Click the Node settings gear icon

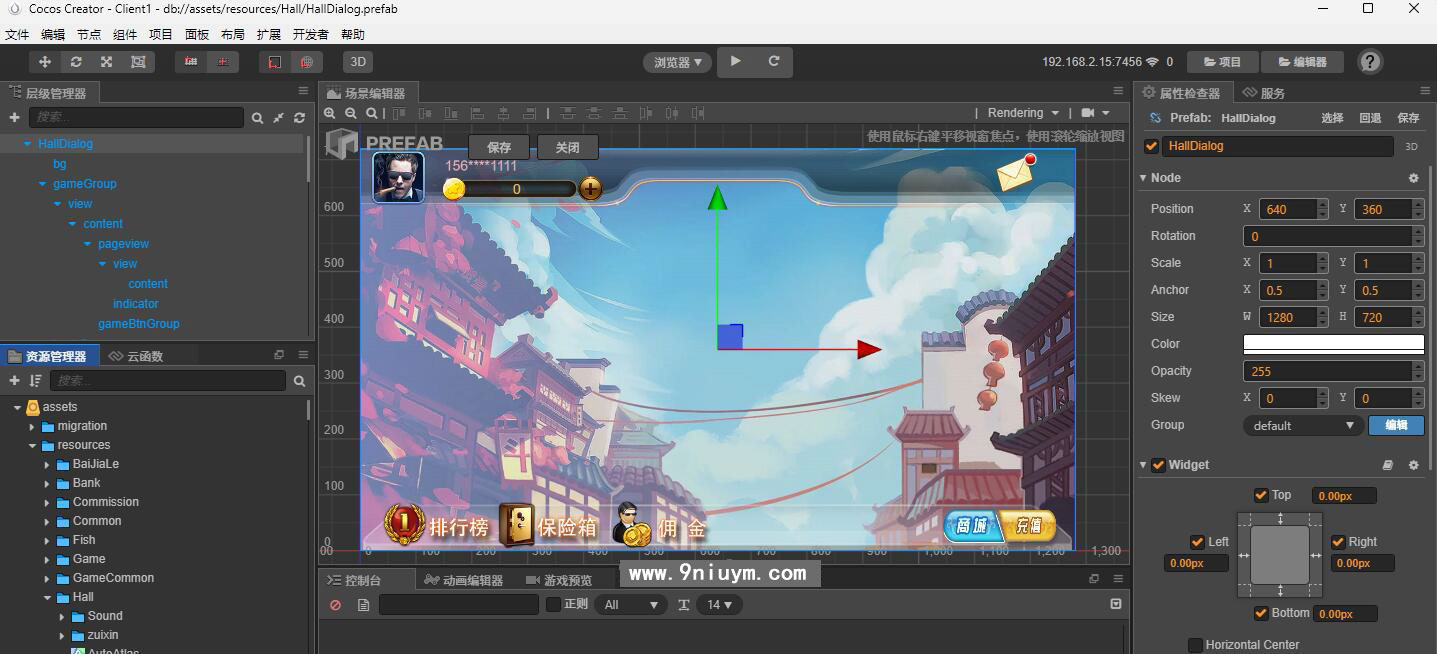[1413, 178]
